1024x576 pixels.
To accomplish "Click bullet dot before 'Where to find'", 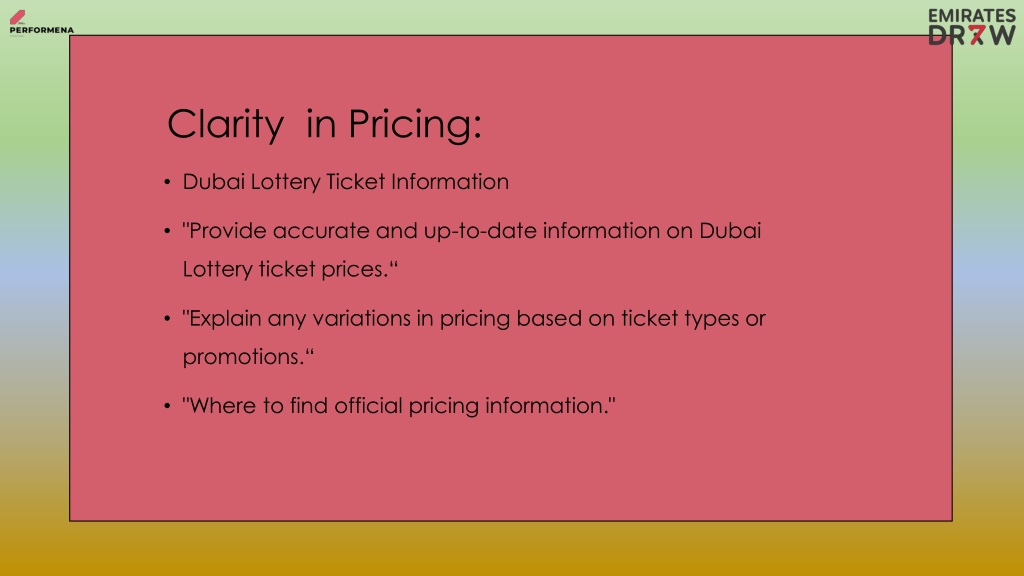I will (167, 406).
